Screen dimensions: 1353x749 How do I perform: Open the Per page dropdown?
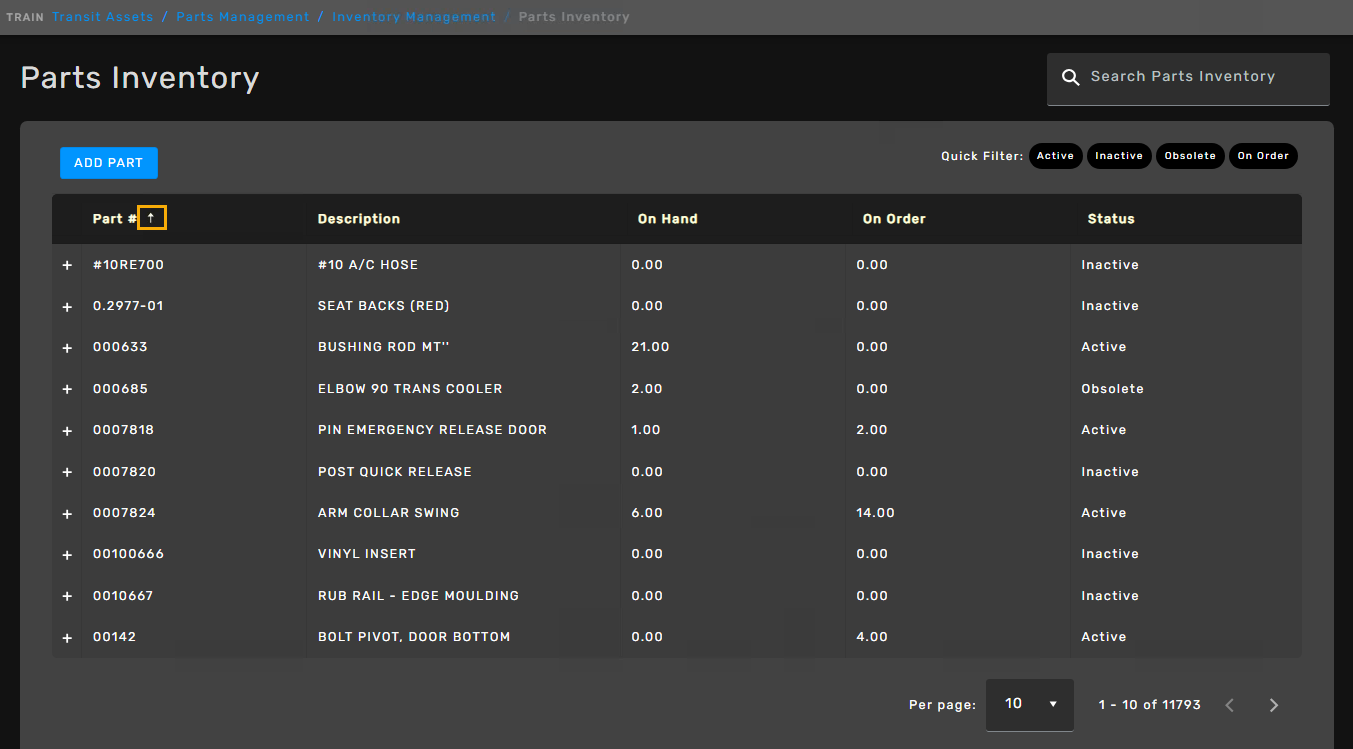pyautogui.click(x=1029, y=704)
